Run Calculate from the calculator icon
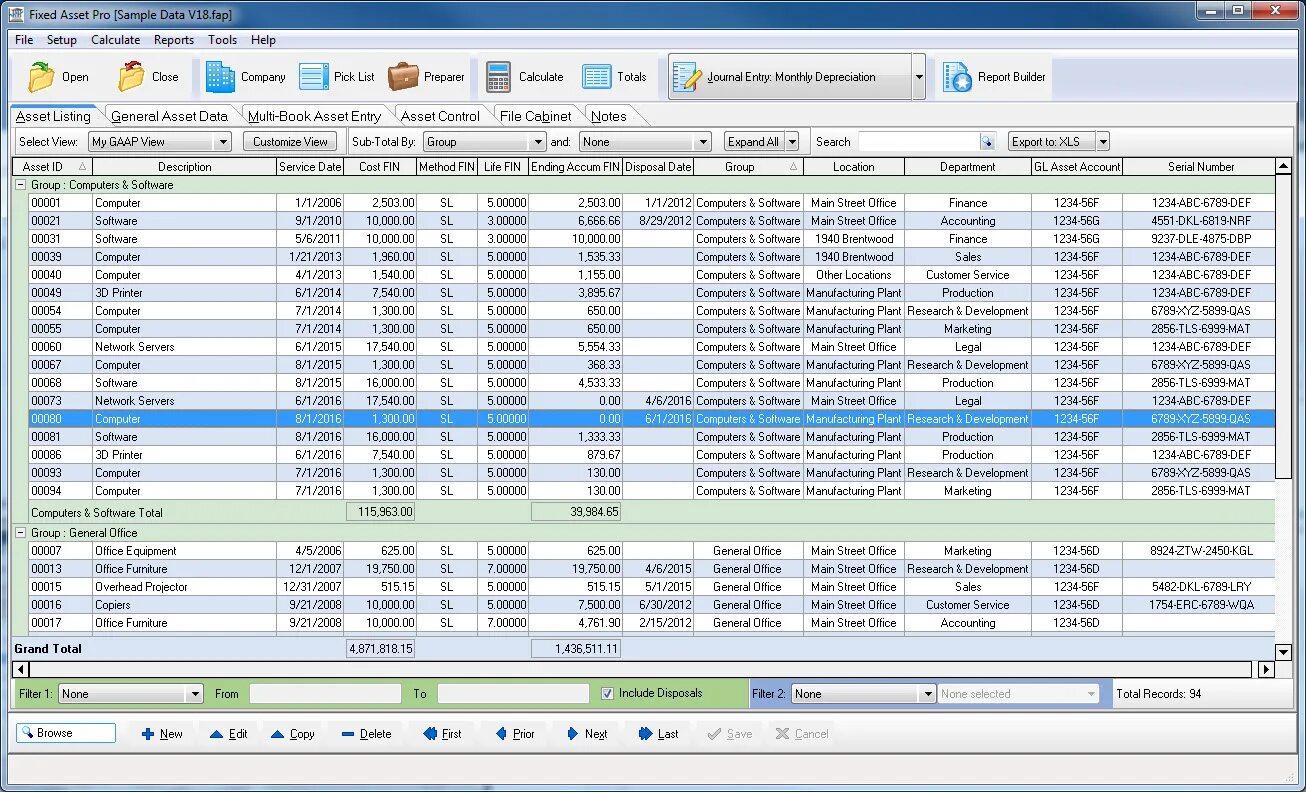 [499, 77]
